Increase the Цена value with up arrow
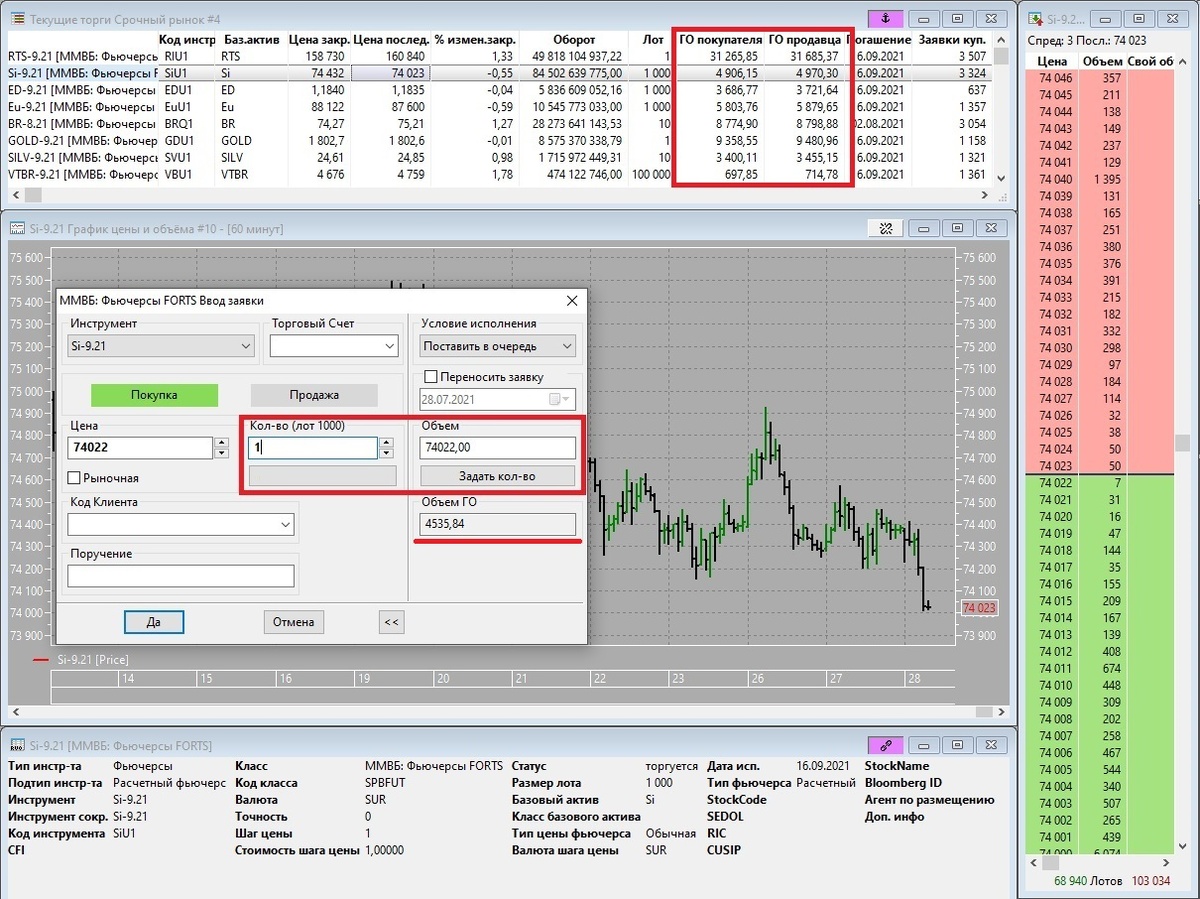1200x899 pixels. [221, 442]
